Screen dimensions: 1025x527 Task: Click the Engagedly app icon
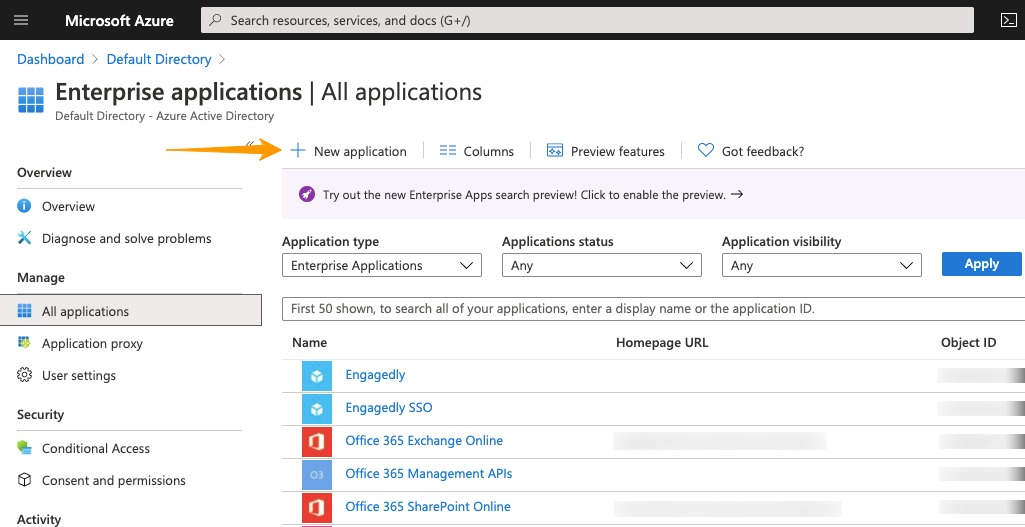pos(317,376)
